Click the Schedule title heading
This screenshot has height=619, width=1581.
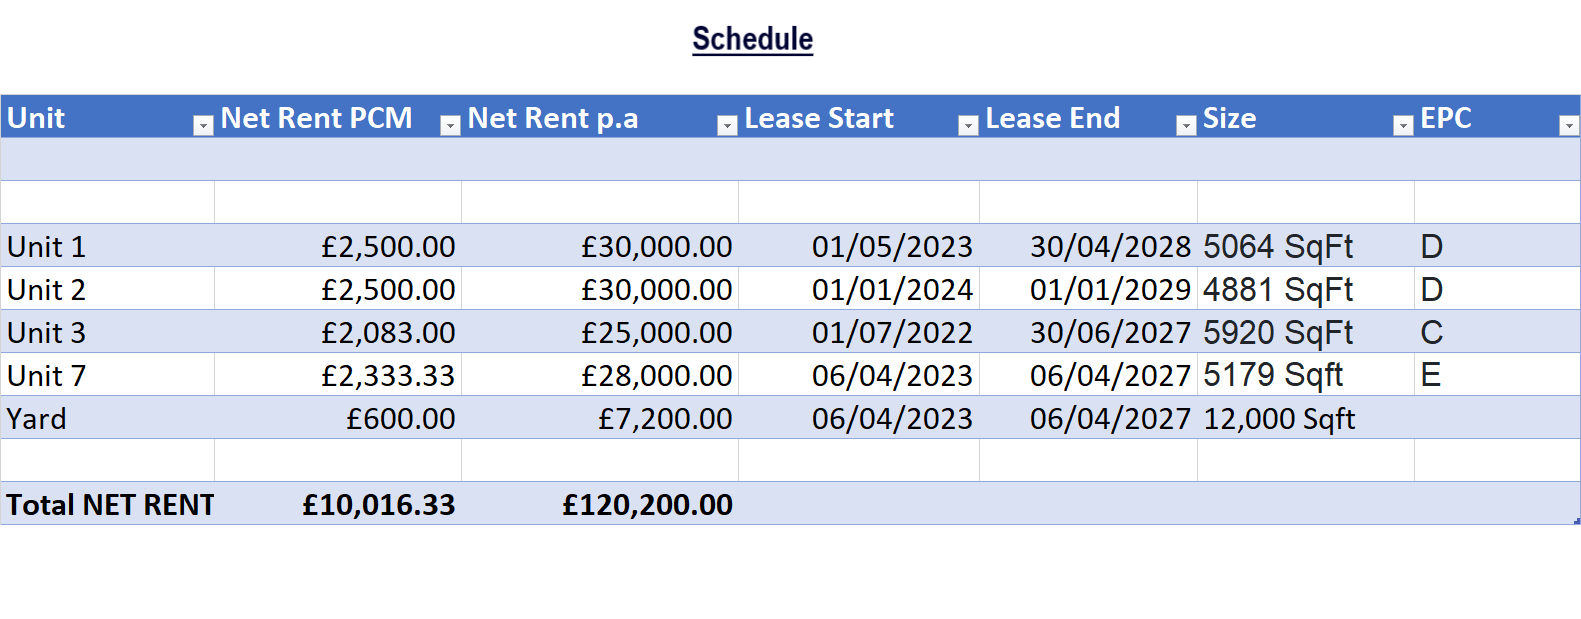752,39
